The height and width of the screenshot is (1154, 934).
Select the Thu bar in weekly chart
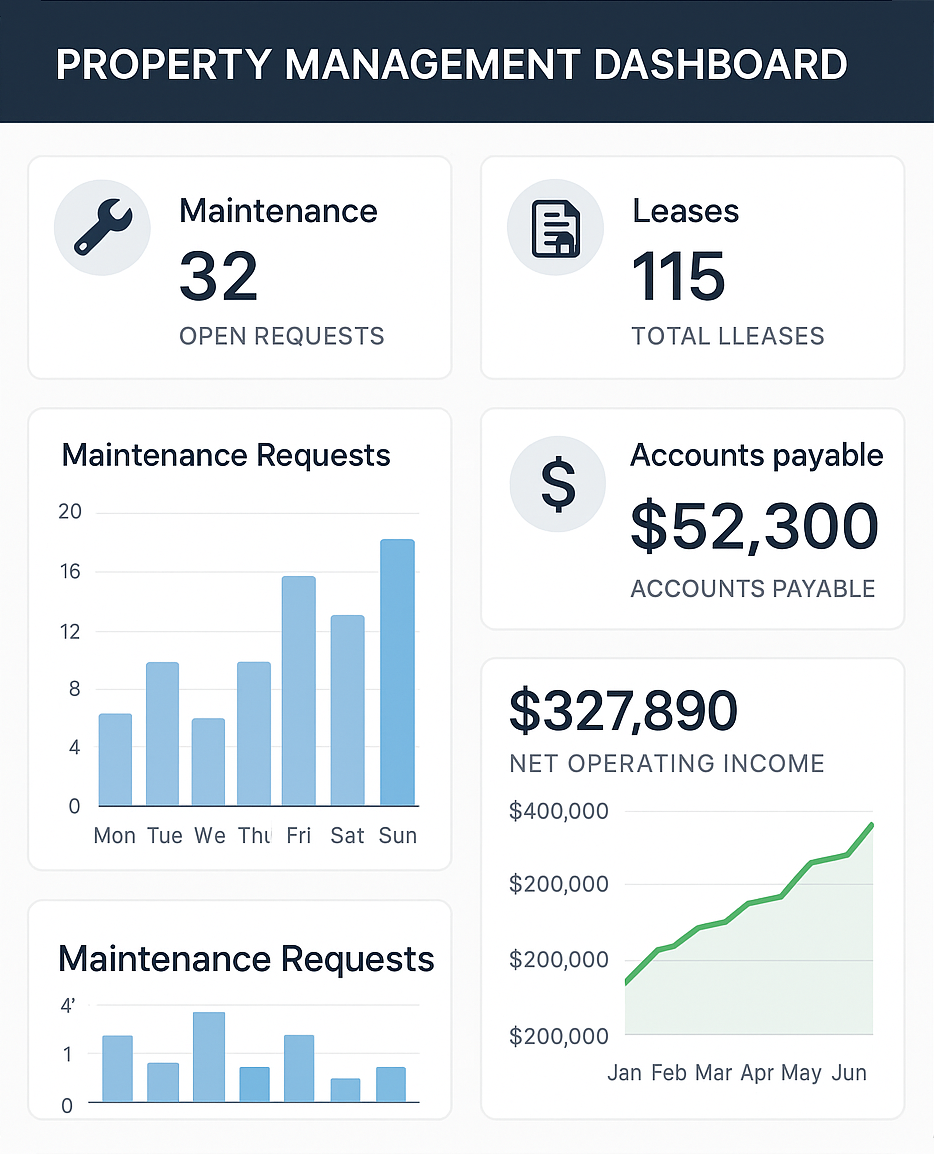254,734
